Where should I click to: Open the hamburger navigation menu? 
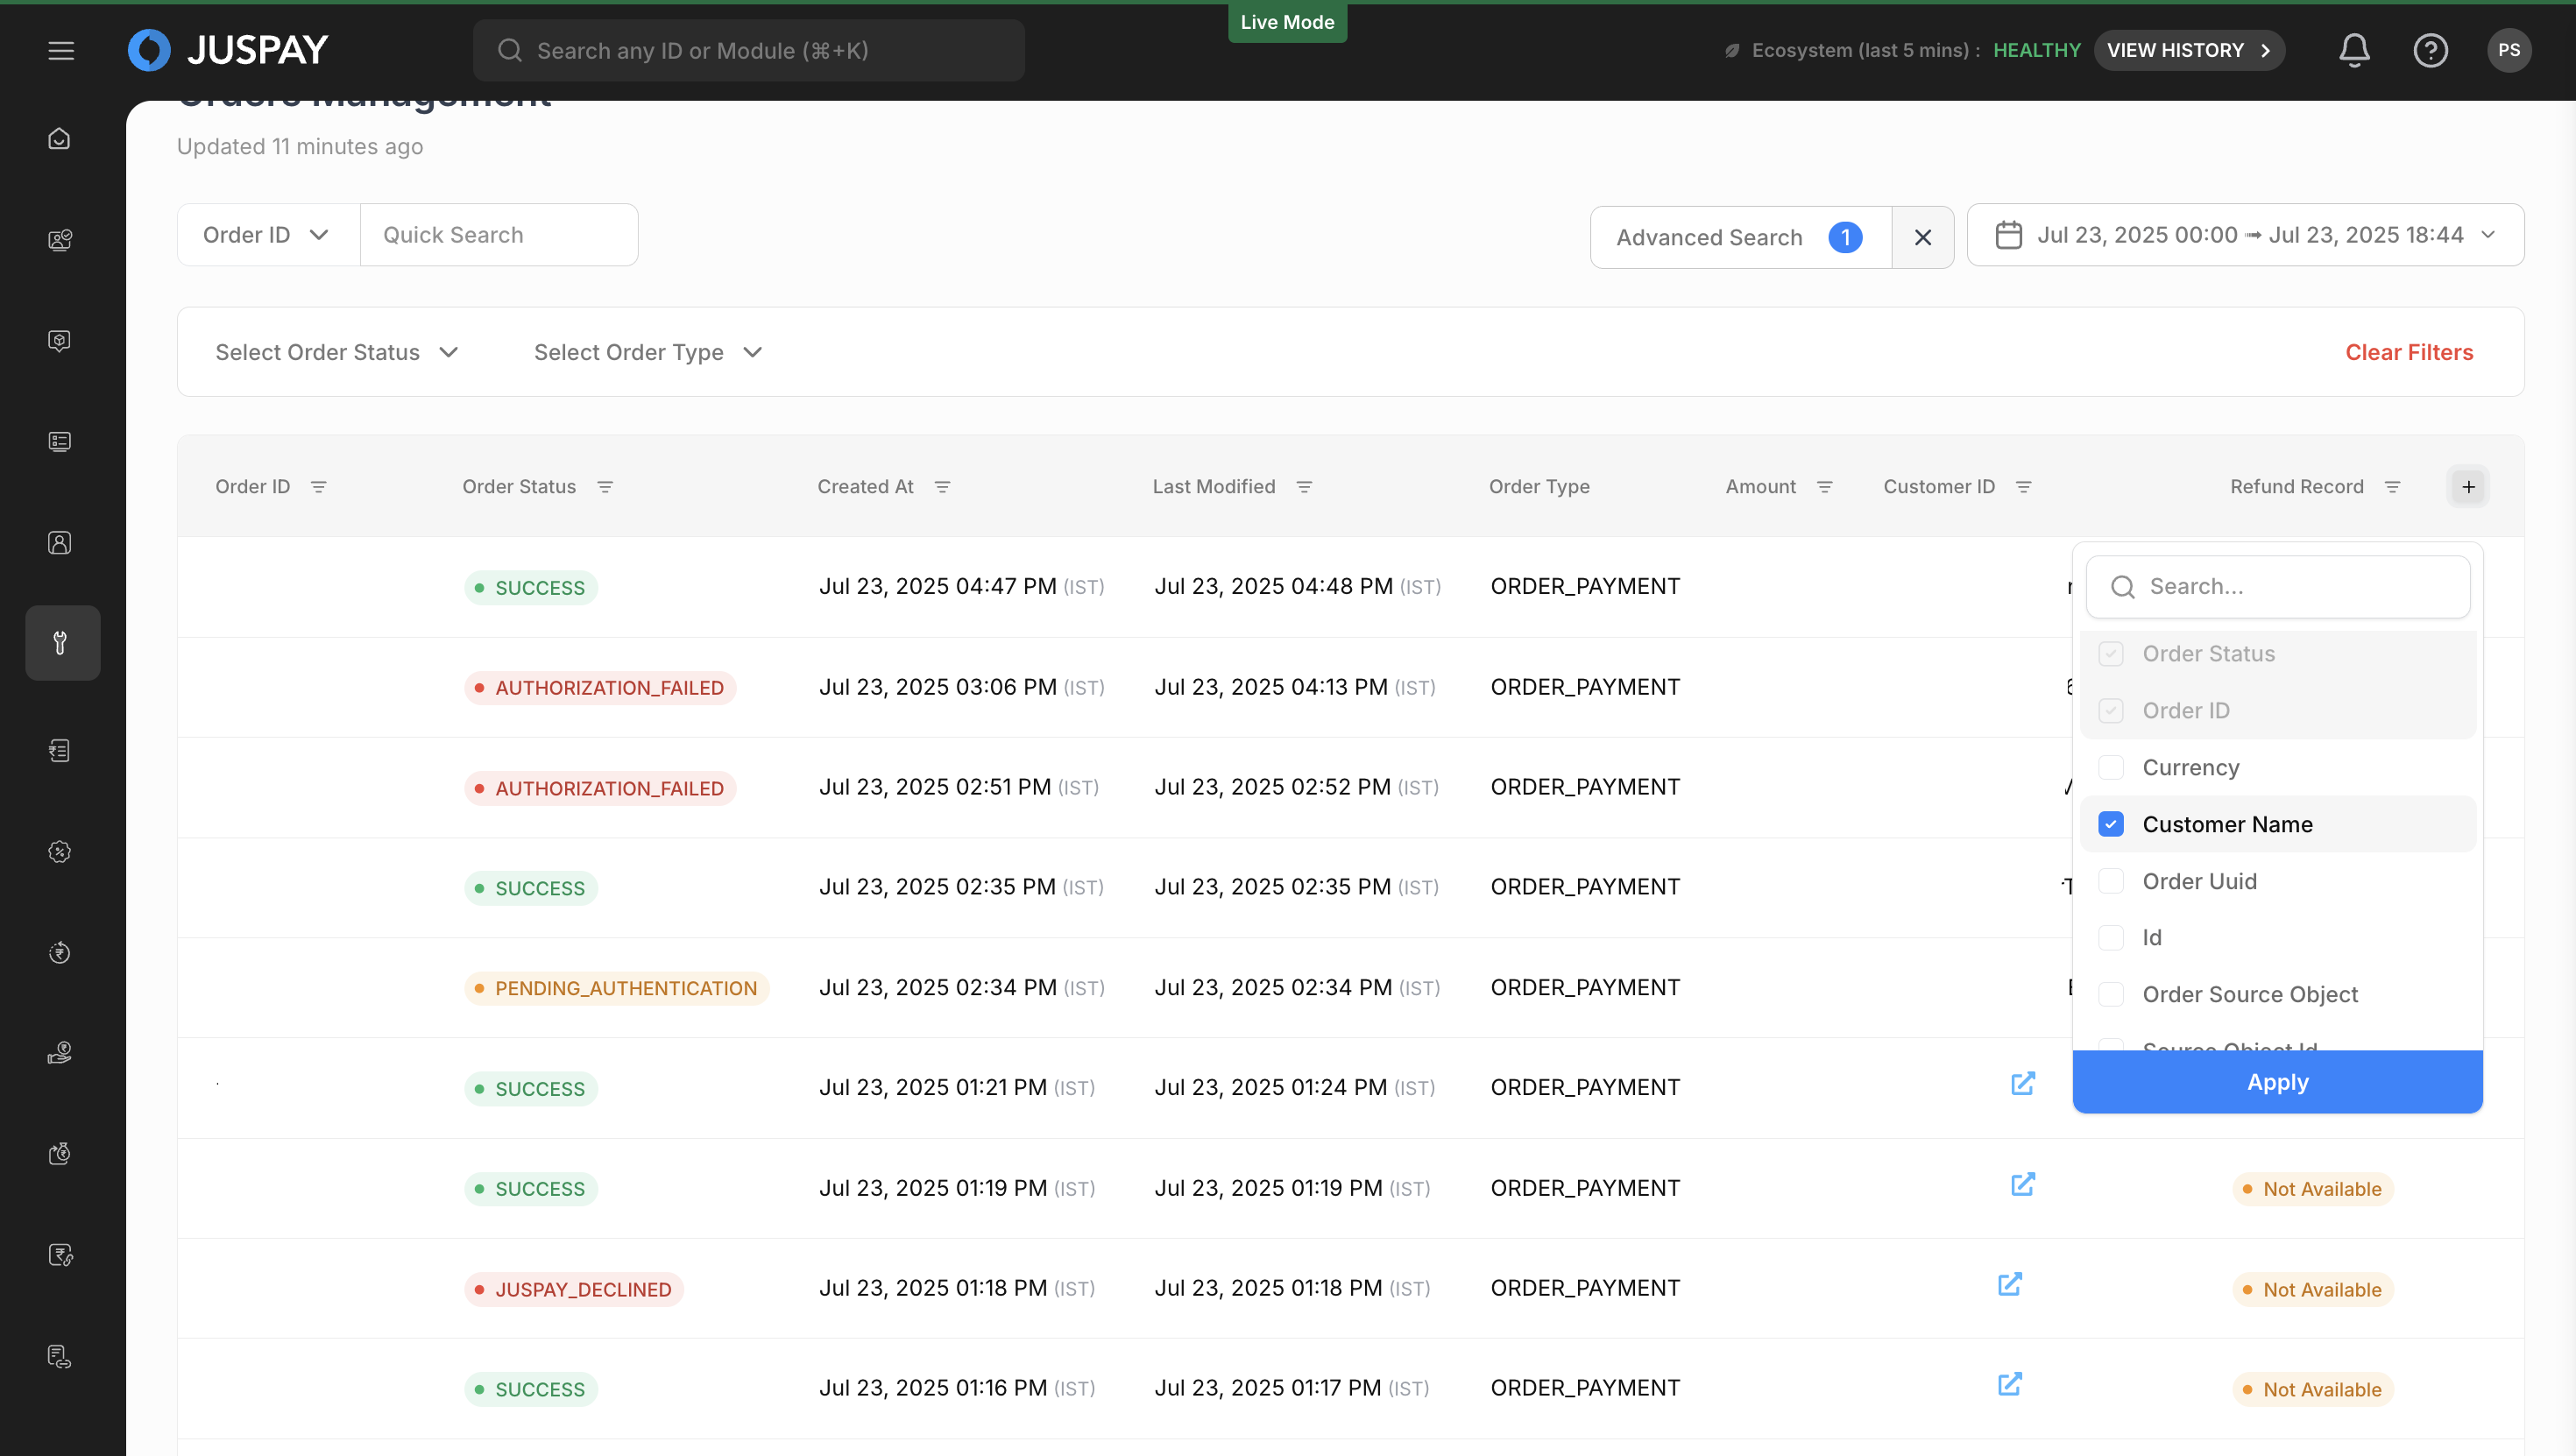tap(61, 50)
